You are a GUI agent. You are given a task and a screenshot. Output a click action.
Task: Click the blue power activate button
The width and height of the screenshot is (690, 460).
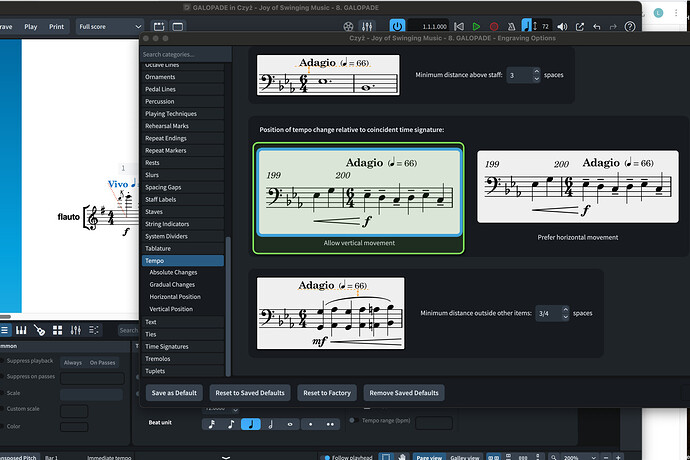[397, 26]
